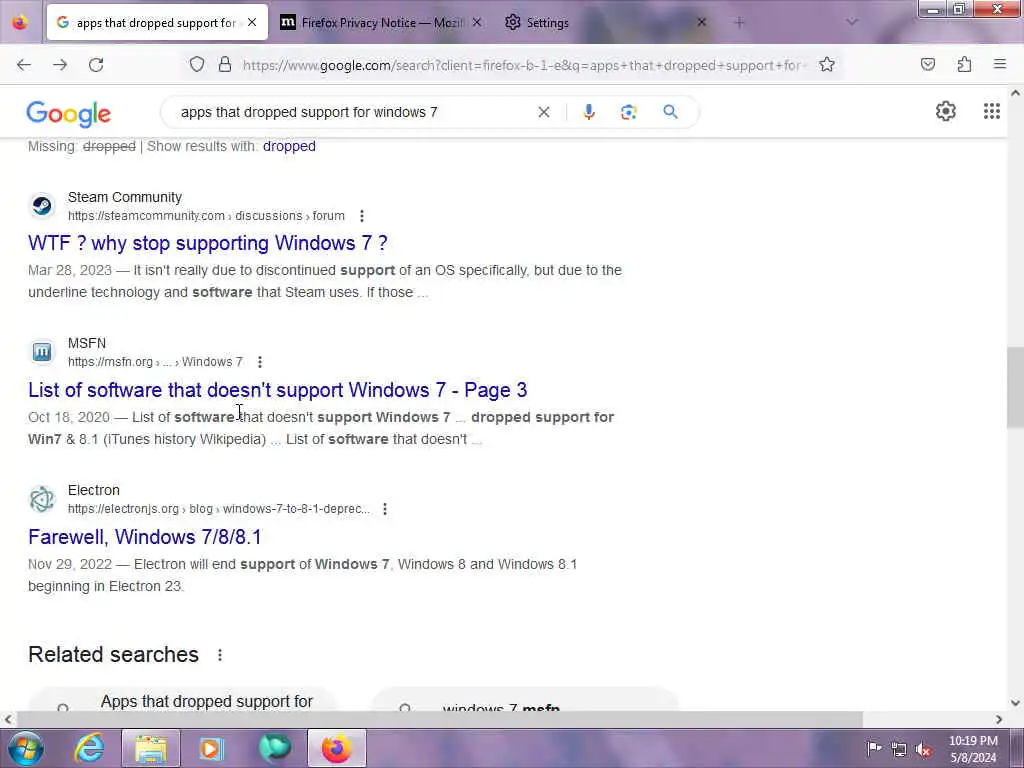Close the Google search tab
Viewport: 1024px width, 768px height.
tap(252, 23)
